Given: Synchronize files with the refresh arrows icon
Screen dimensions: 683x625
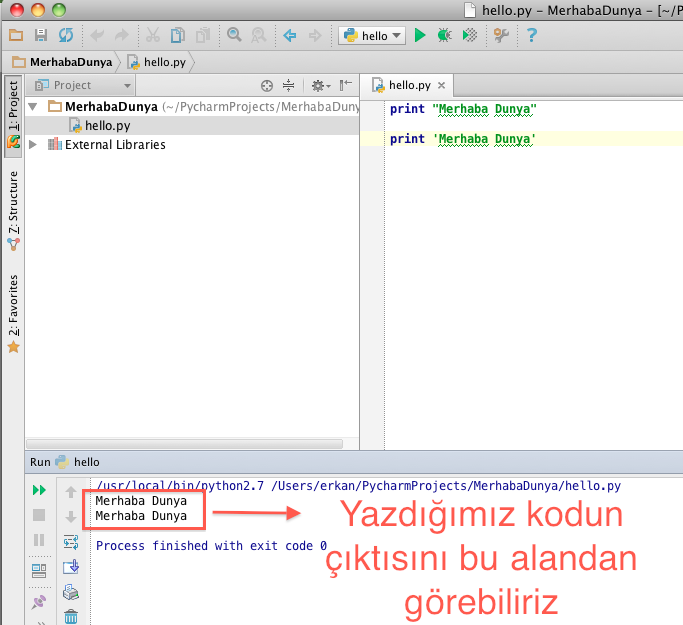Looking at the screenshot, I should click(x=66, y=35).
